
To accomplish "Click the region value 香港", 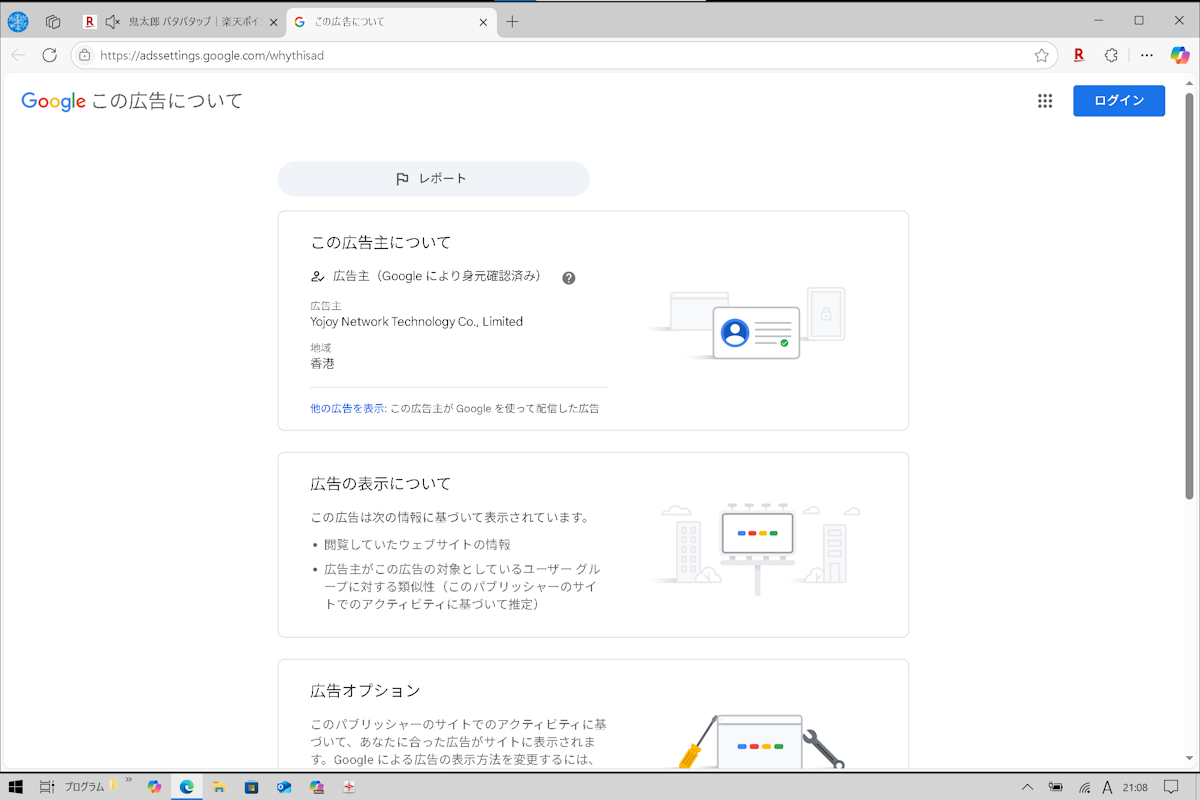I will tap(322, 364).
